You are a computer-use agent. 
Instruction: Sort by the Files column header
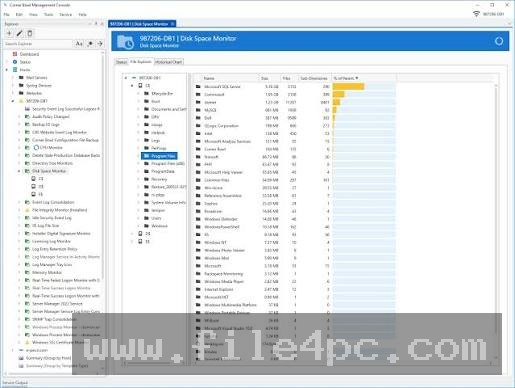coord(289,78)
